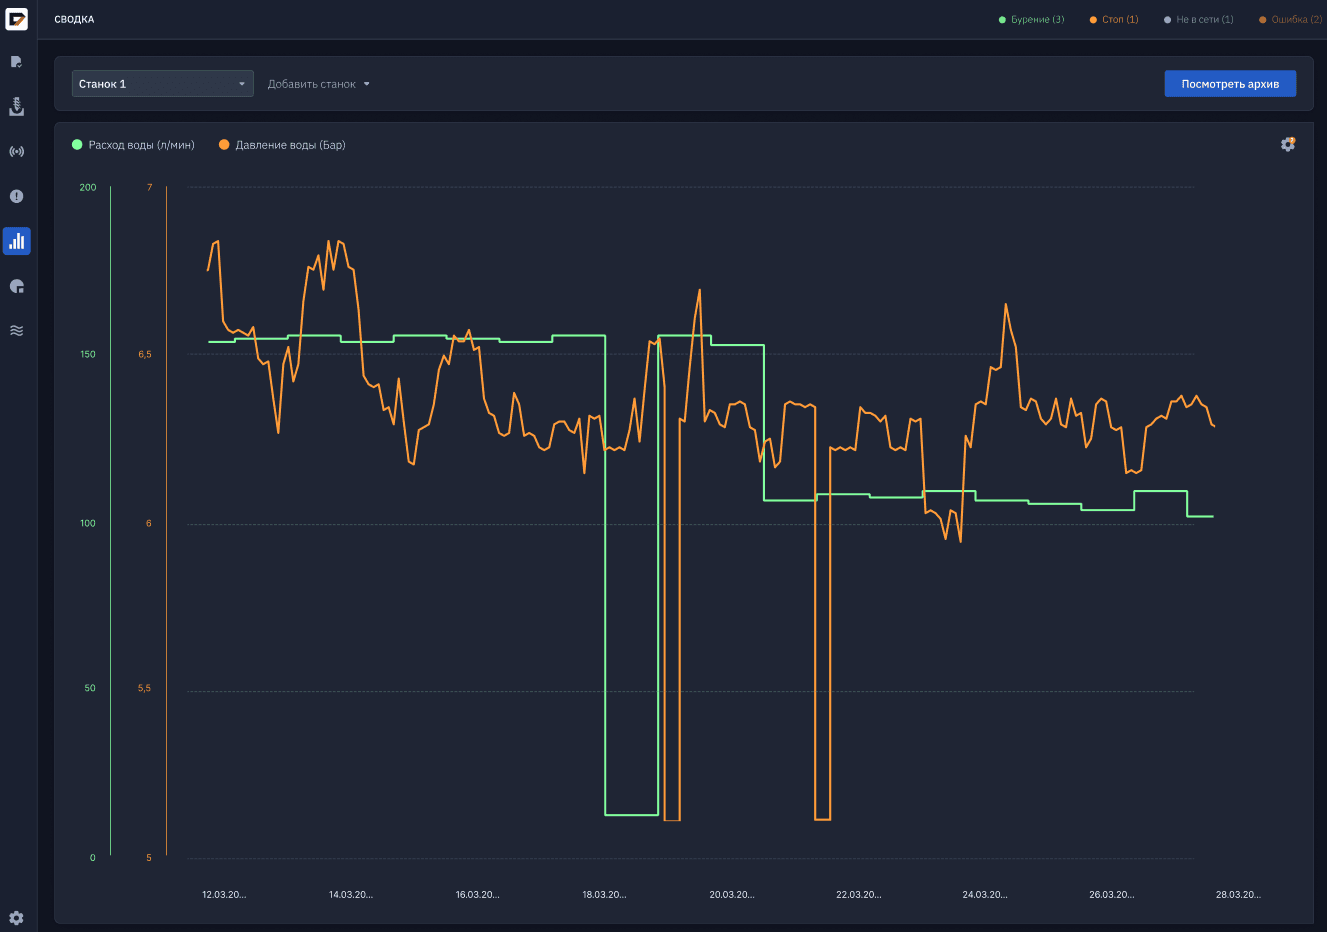Image resolution: width=1327 pixels, height=932 pixels.
Task: Filter by Стоп (1) status
Action: pyautogui.click(x=1114, y=20)
